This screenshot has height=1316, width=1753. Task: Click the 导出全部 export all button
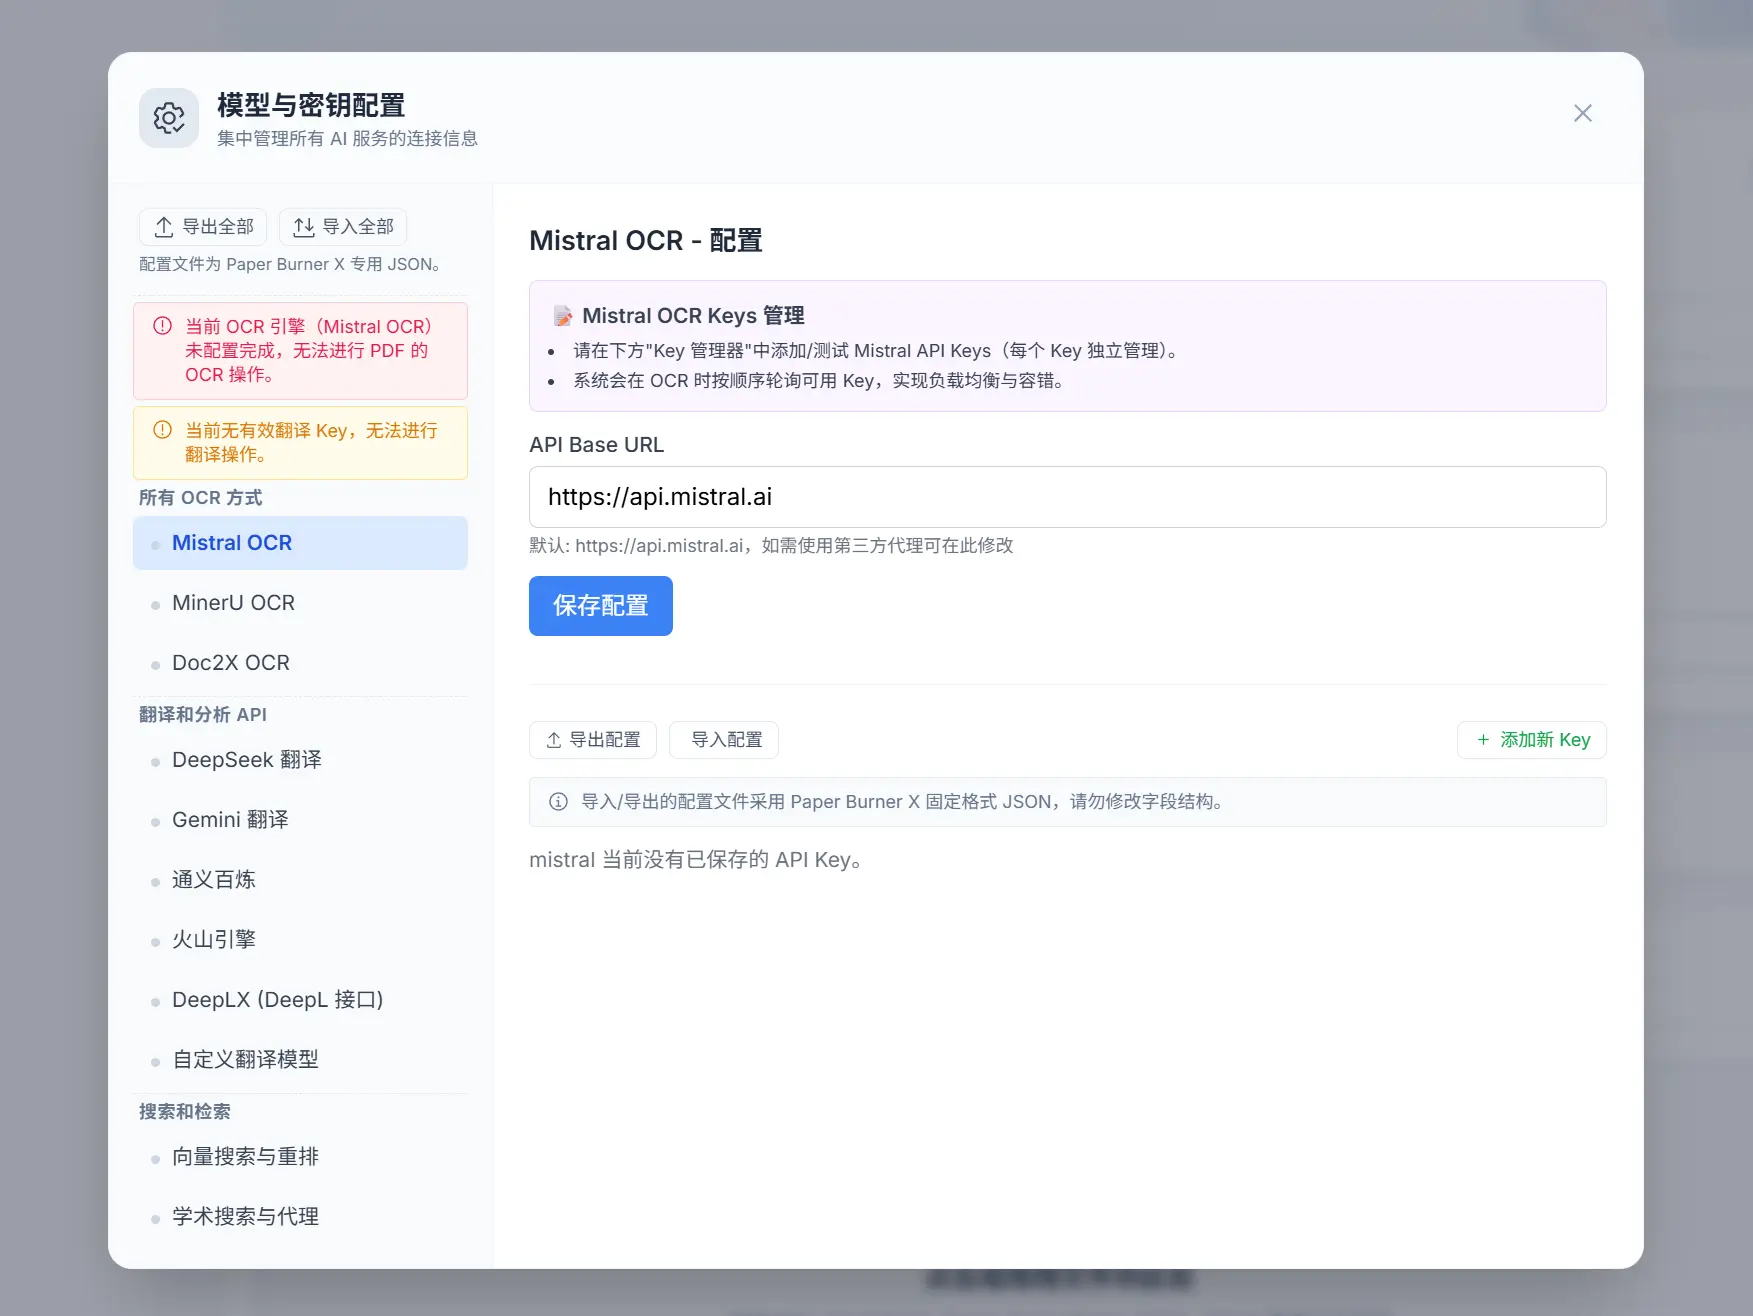(x=203, y=227)
